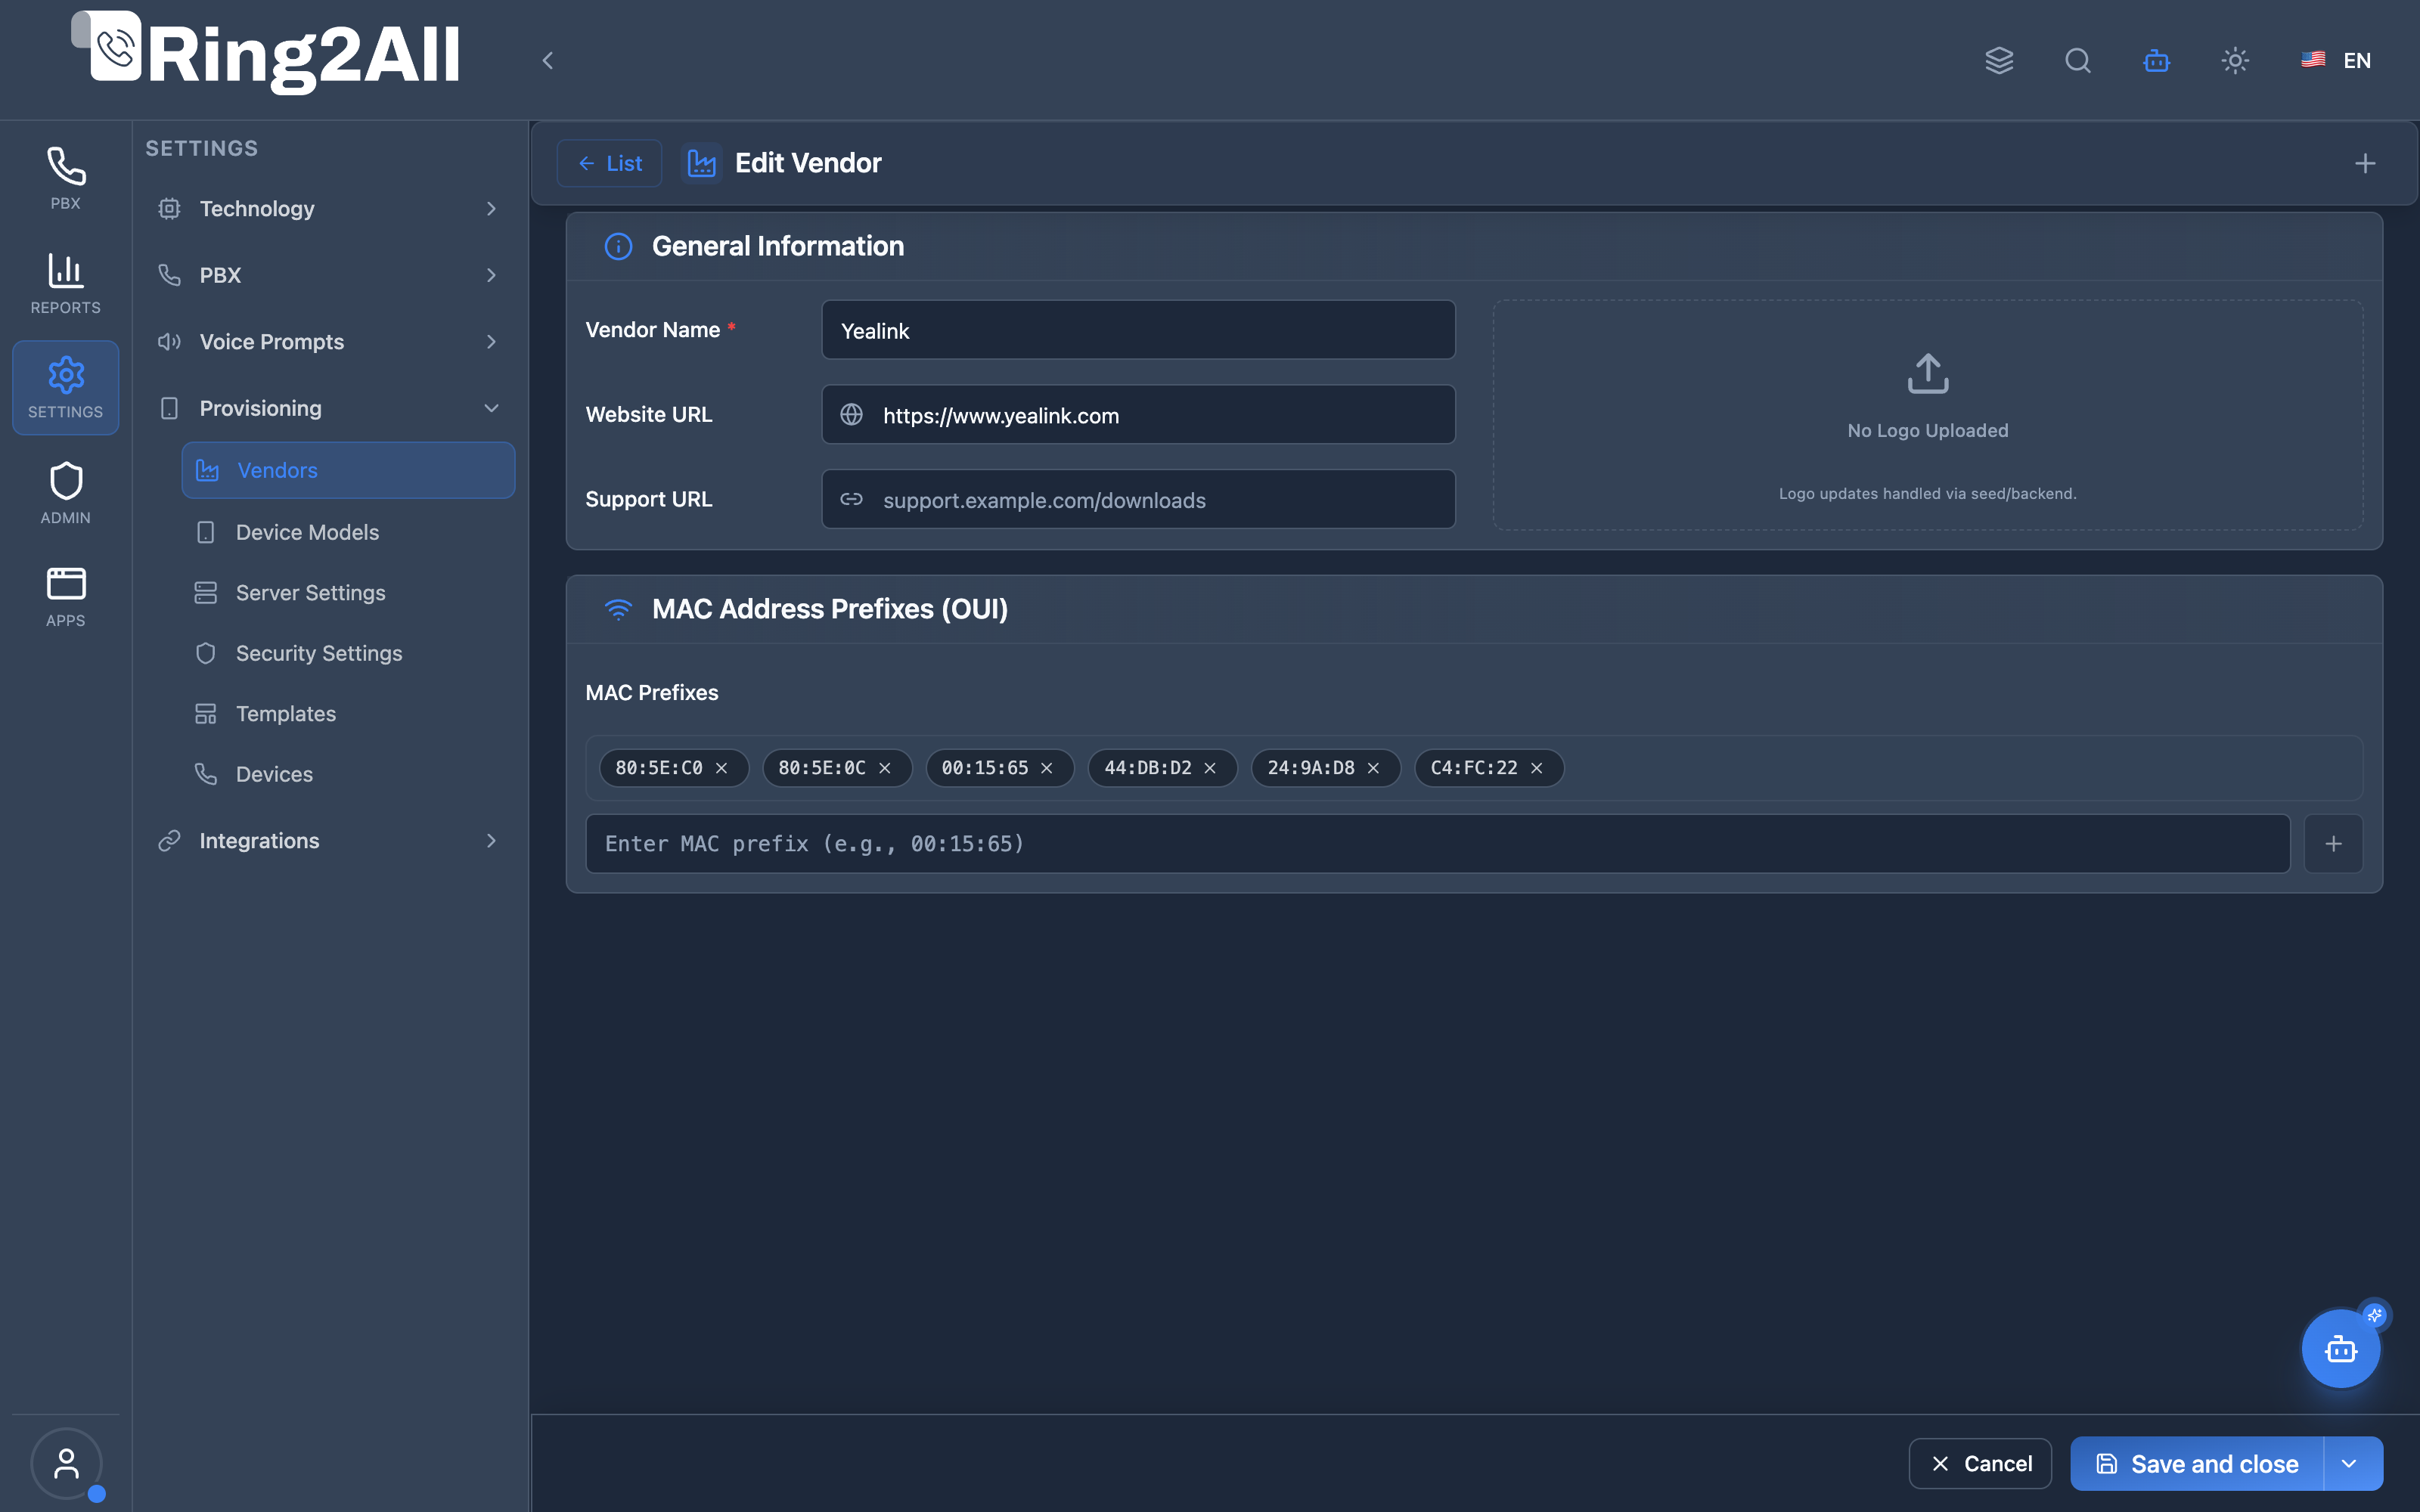Focus the Vendor Name field

(1138, 330)
